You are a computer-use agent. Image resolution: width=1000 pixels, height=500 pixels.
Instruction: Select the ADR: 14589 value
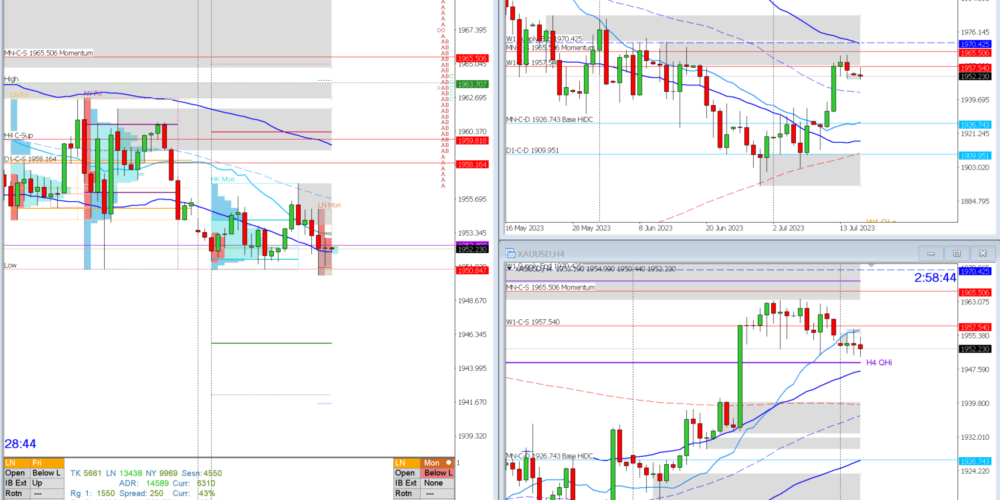click(145, 484)
